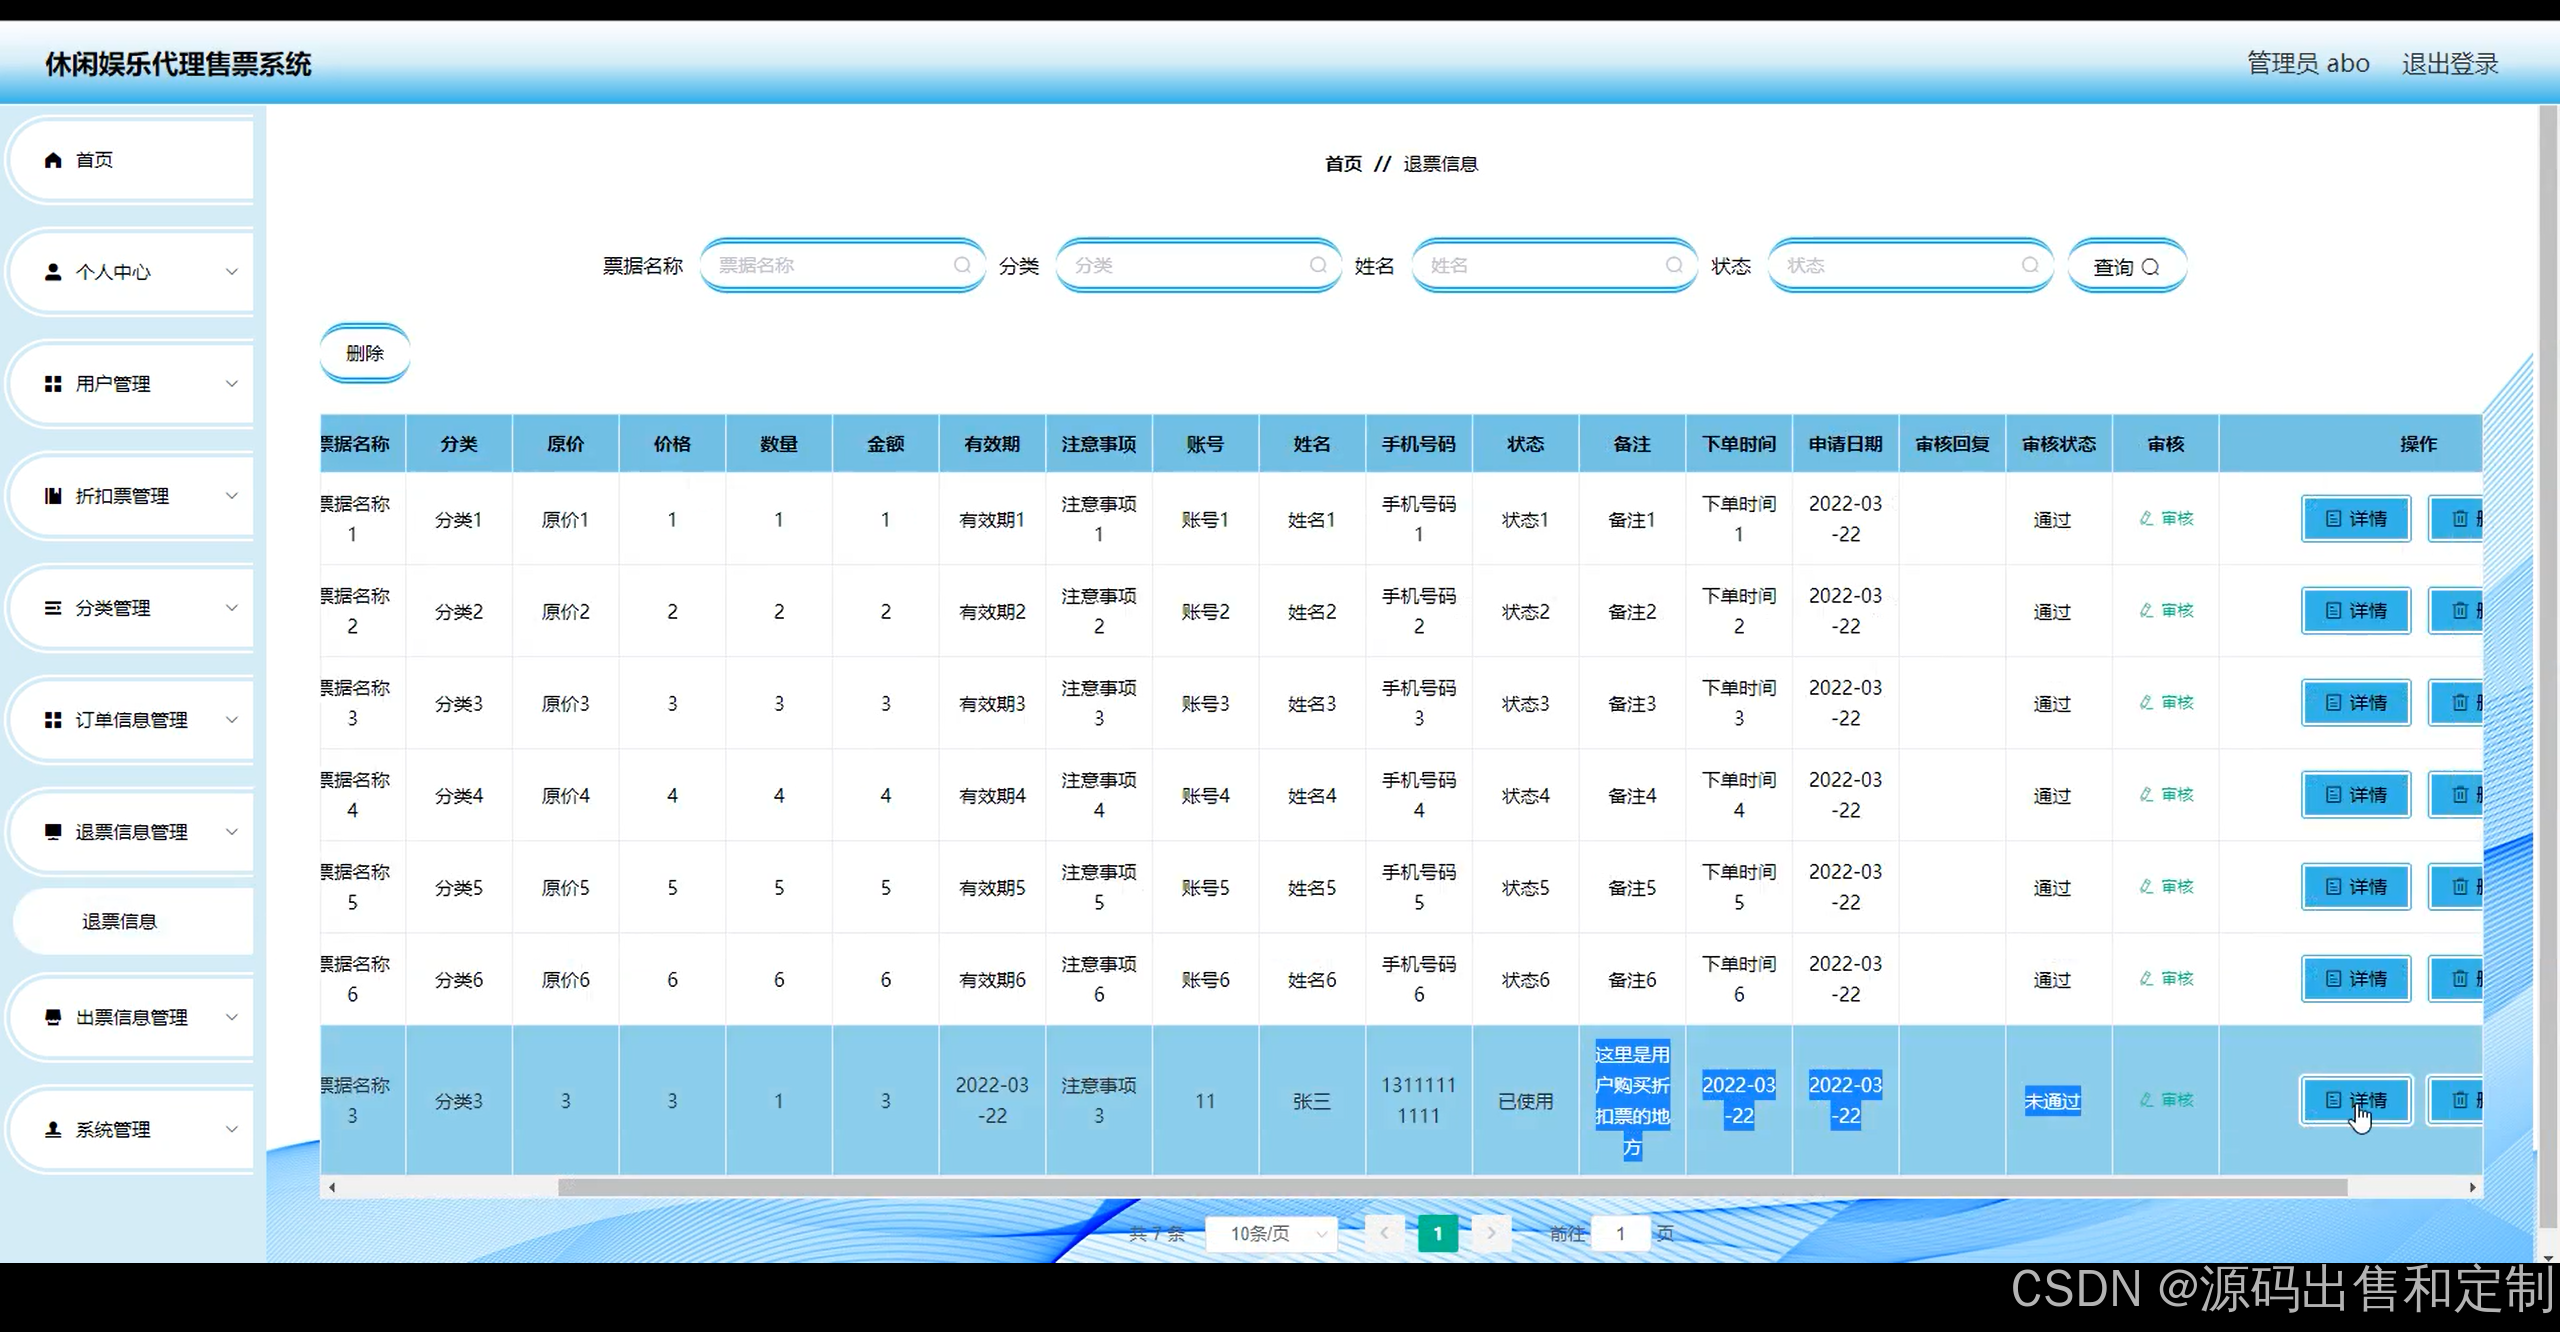
Task: Open the 出票信息管理 menu item
Action: tap(131, 1017)
